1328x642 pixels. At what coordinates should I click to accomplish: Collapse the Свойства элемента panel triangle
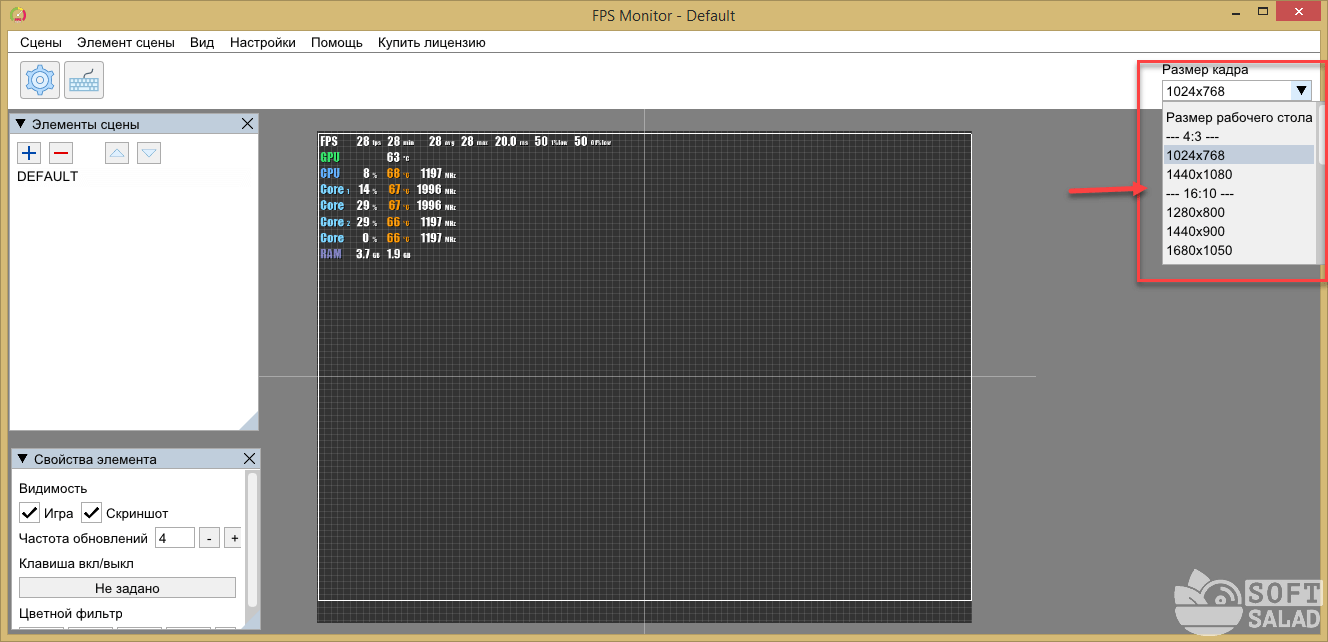click(x=22, y=459)
